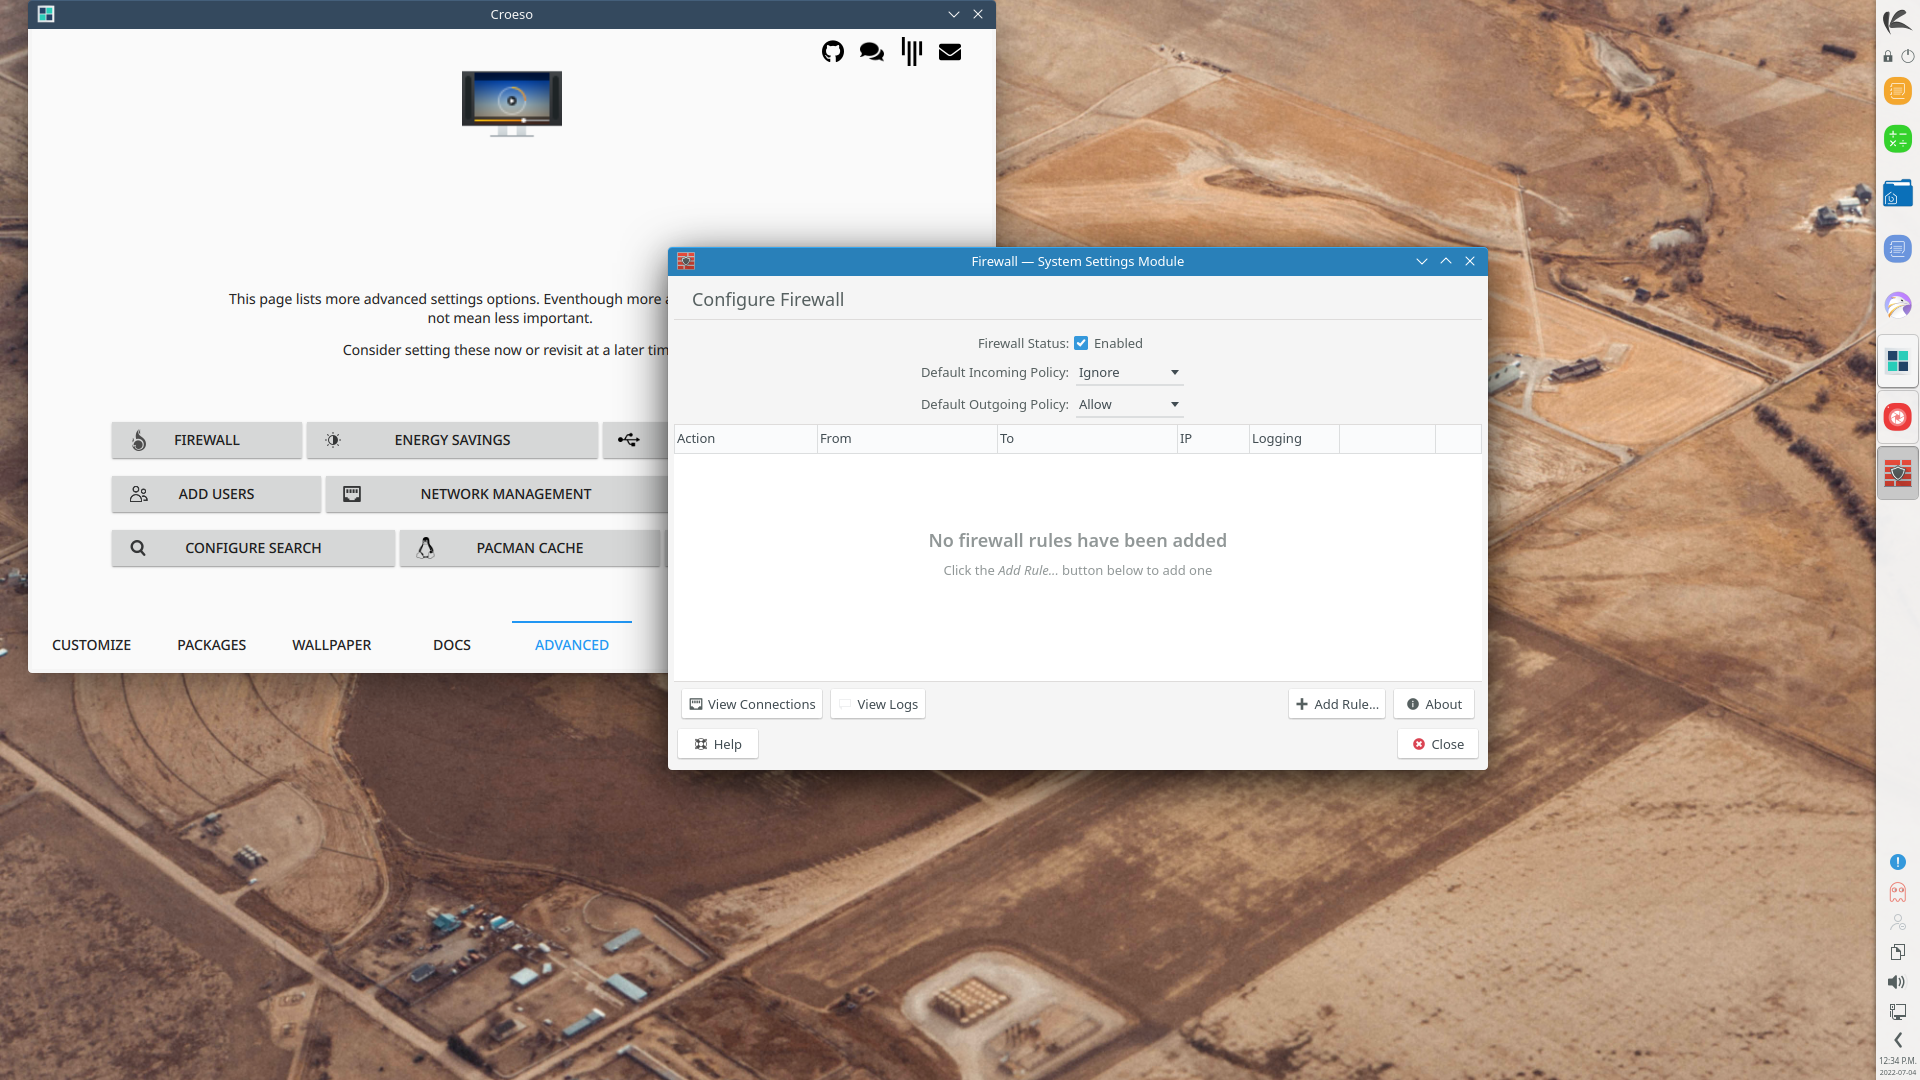Click the FIREWALL button in Croeso
1920x1080 pixels.
(207, 440)
